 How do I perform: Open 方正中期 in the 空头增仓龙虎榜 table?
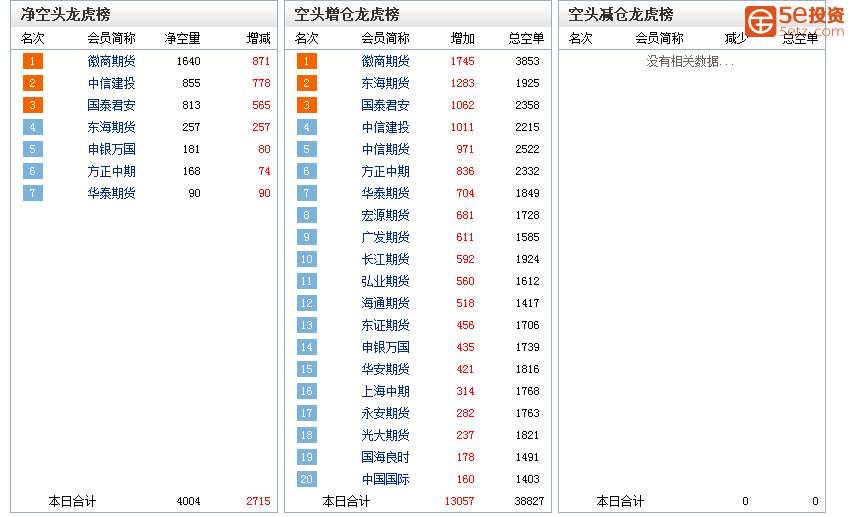385,171
